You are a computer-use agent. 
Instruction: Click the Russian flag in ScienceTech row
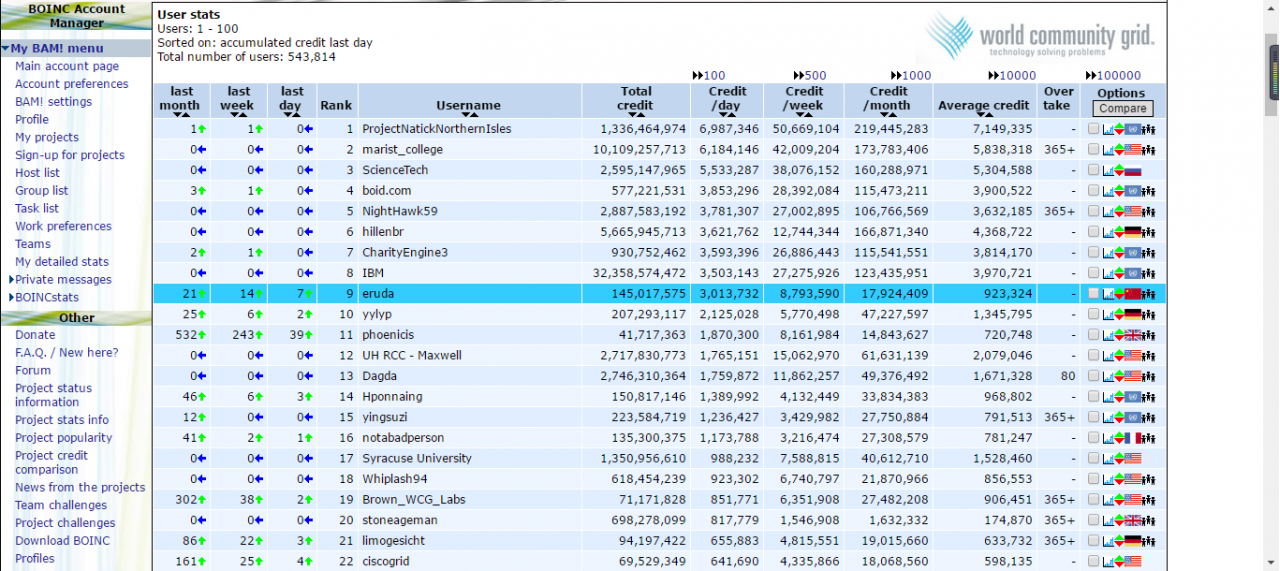click(x=1133, y=170)
